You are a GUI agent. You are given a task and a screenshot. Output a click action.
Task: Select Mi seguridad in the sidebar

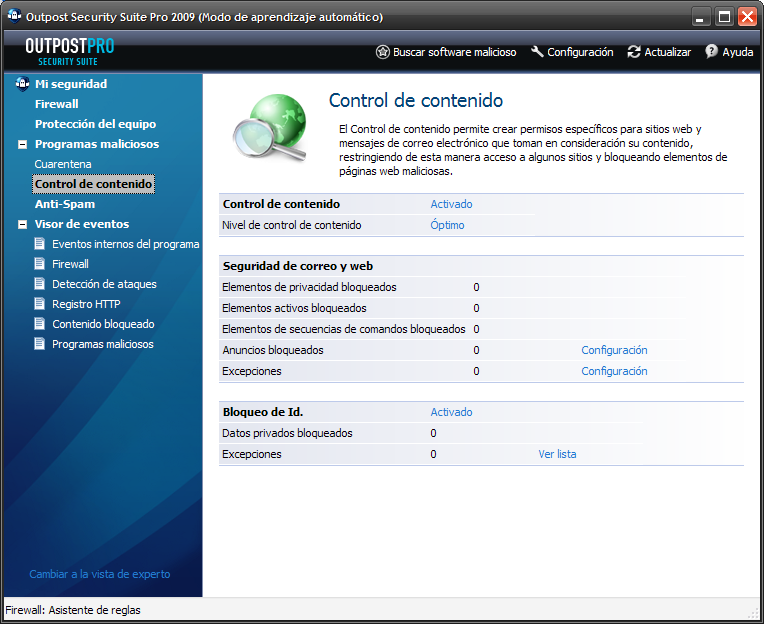[71, 84]
